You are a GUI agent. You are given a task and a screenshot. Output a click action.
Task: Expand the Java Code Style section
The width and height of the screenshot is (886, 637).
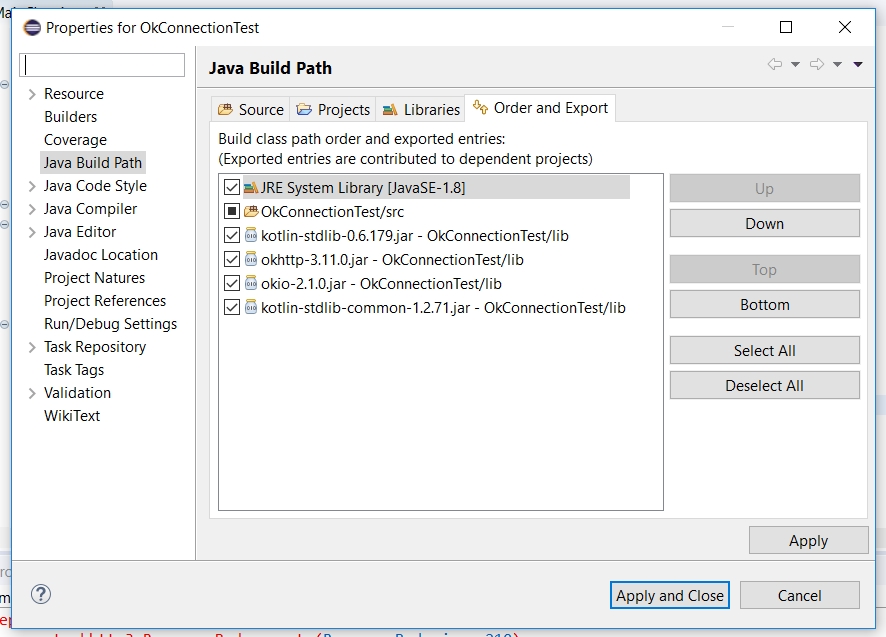(31, 185)
